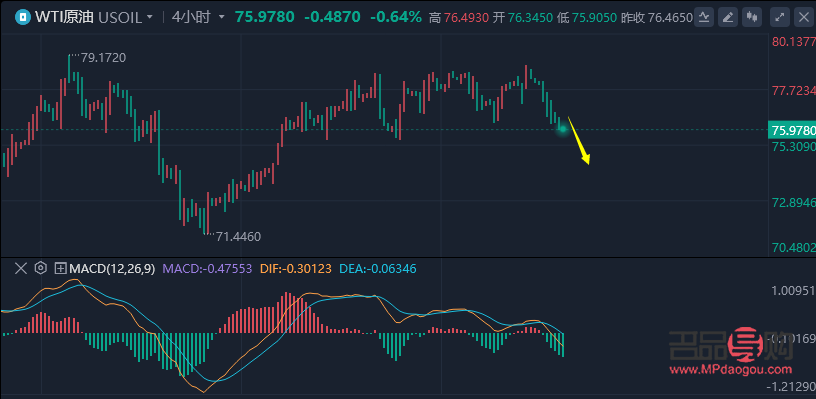Select the DIF:-0.30123 value
The width and height of the screenshot is (816, 399).
coord(295,269)
